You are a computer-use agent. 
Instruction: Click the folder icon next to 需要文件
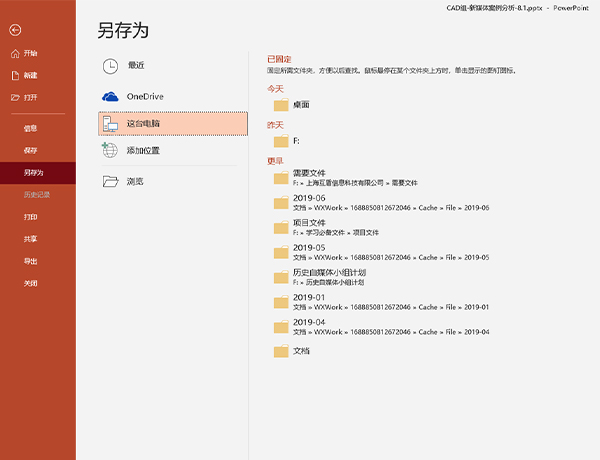[x=281, y=178]
